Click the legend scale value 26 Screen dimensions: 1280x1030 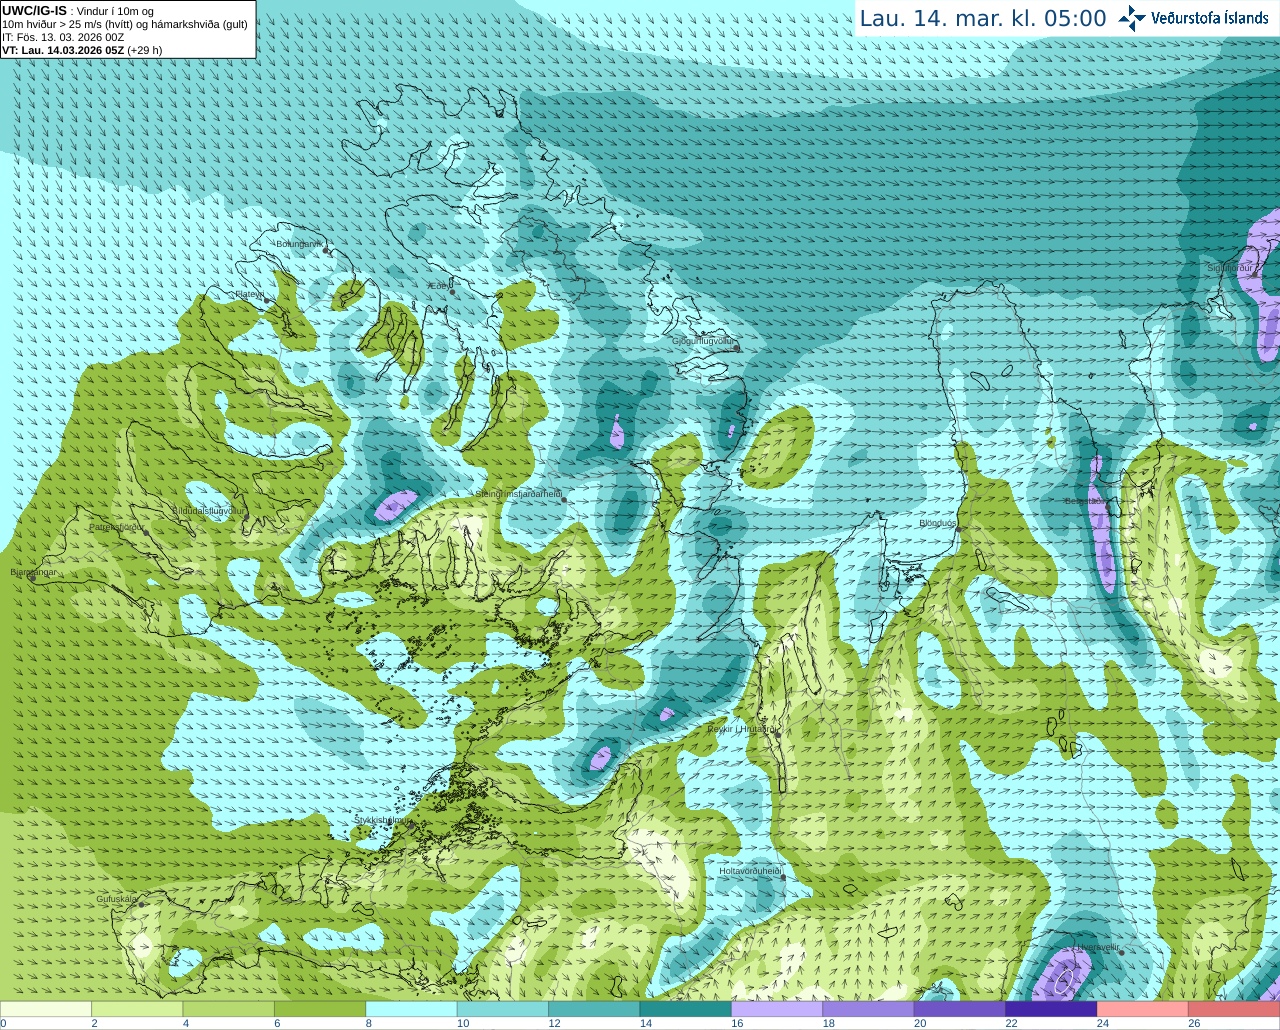(1194, 1023)
